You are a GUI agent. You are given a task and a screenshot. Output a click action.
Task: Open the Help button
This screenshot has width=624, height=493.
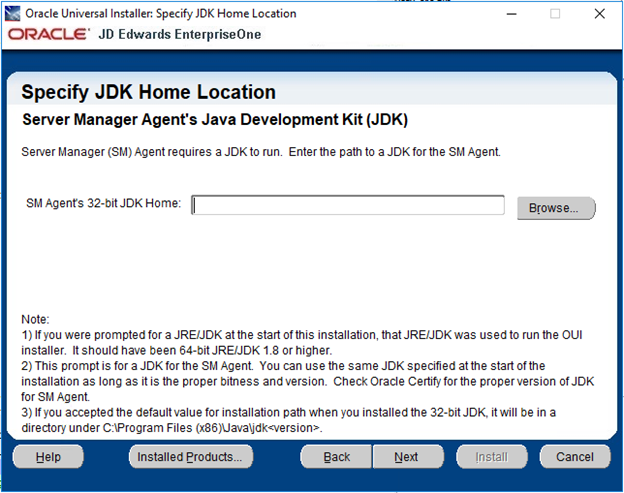point(48,457)
